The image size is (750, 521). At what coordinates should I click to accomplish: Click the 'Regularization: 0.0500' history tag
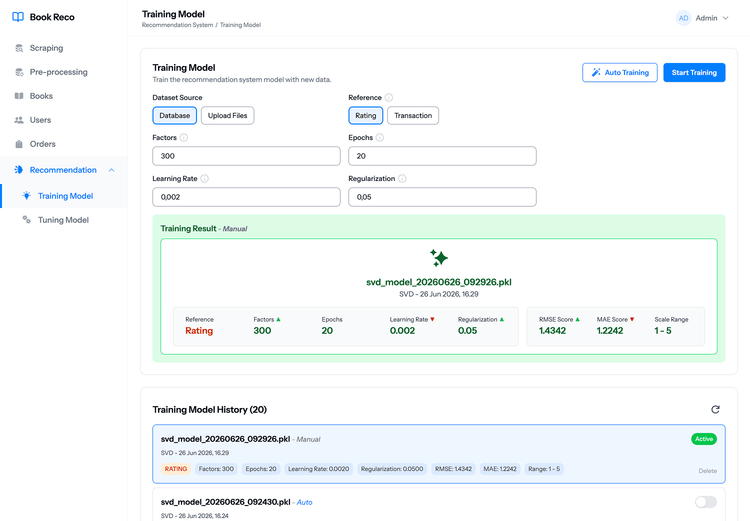click(392, 469)
